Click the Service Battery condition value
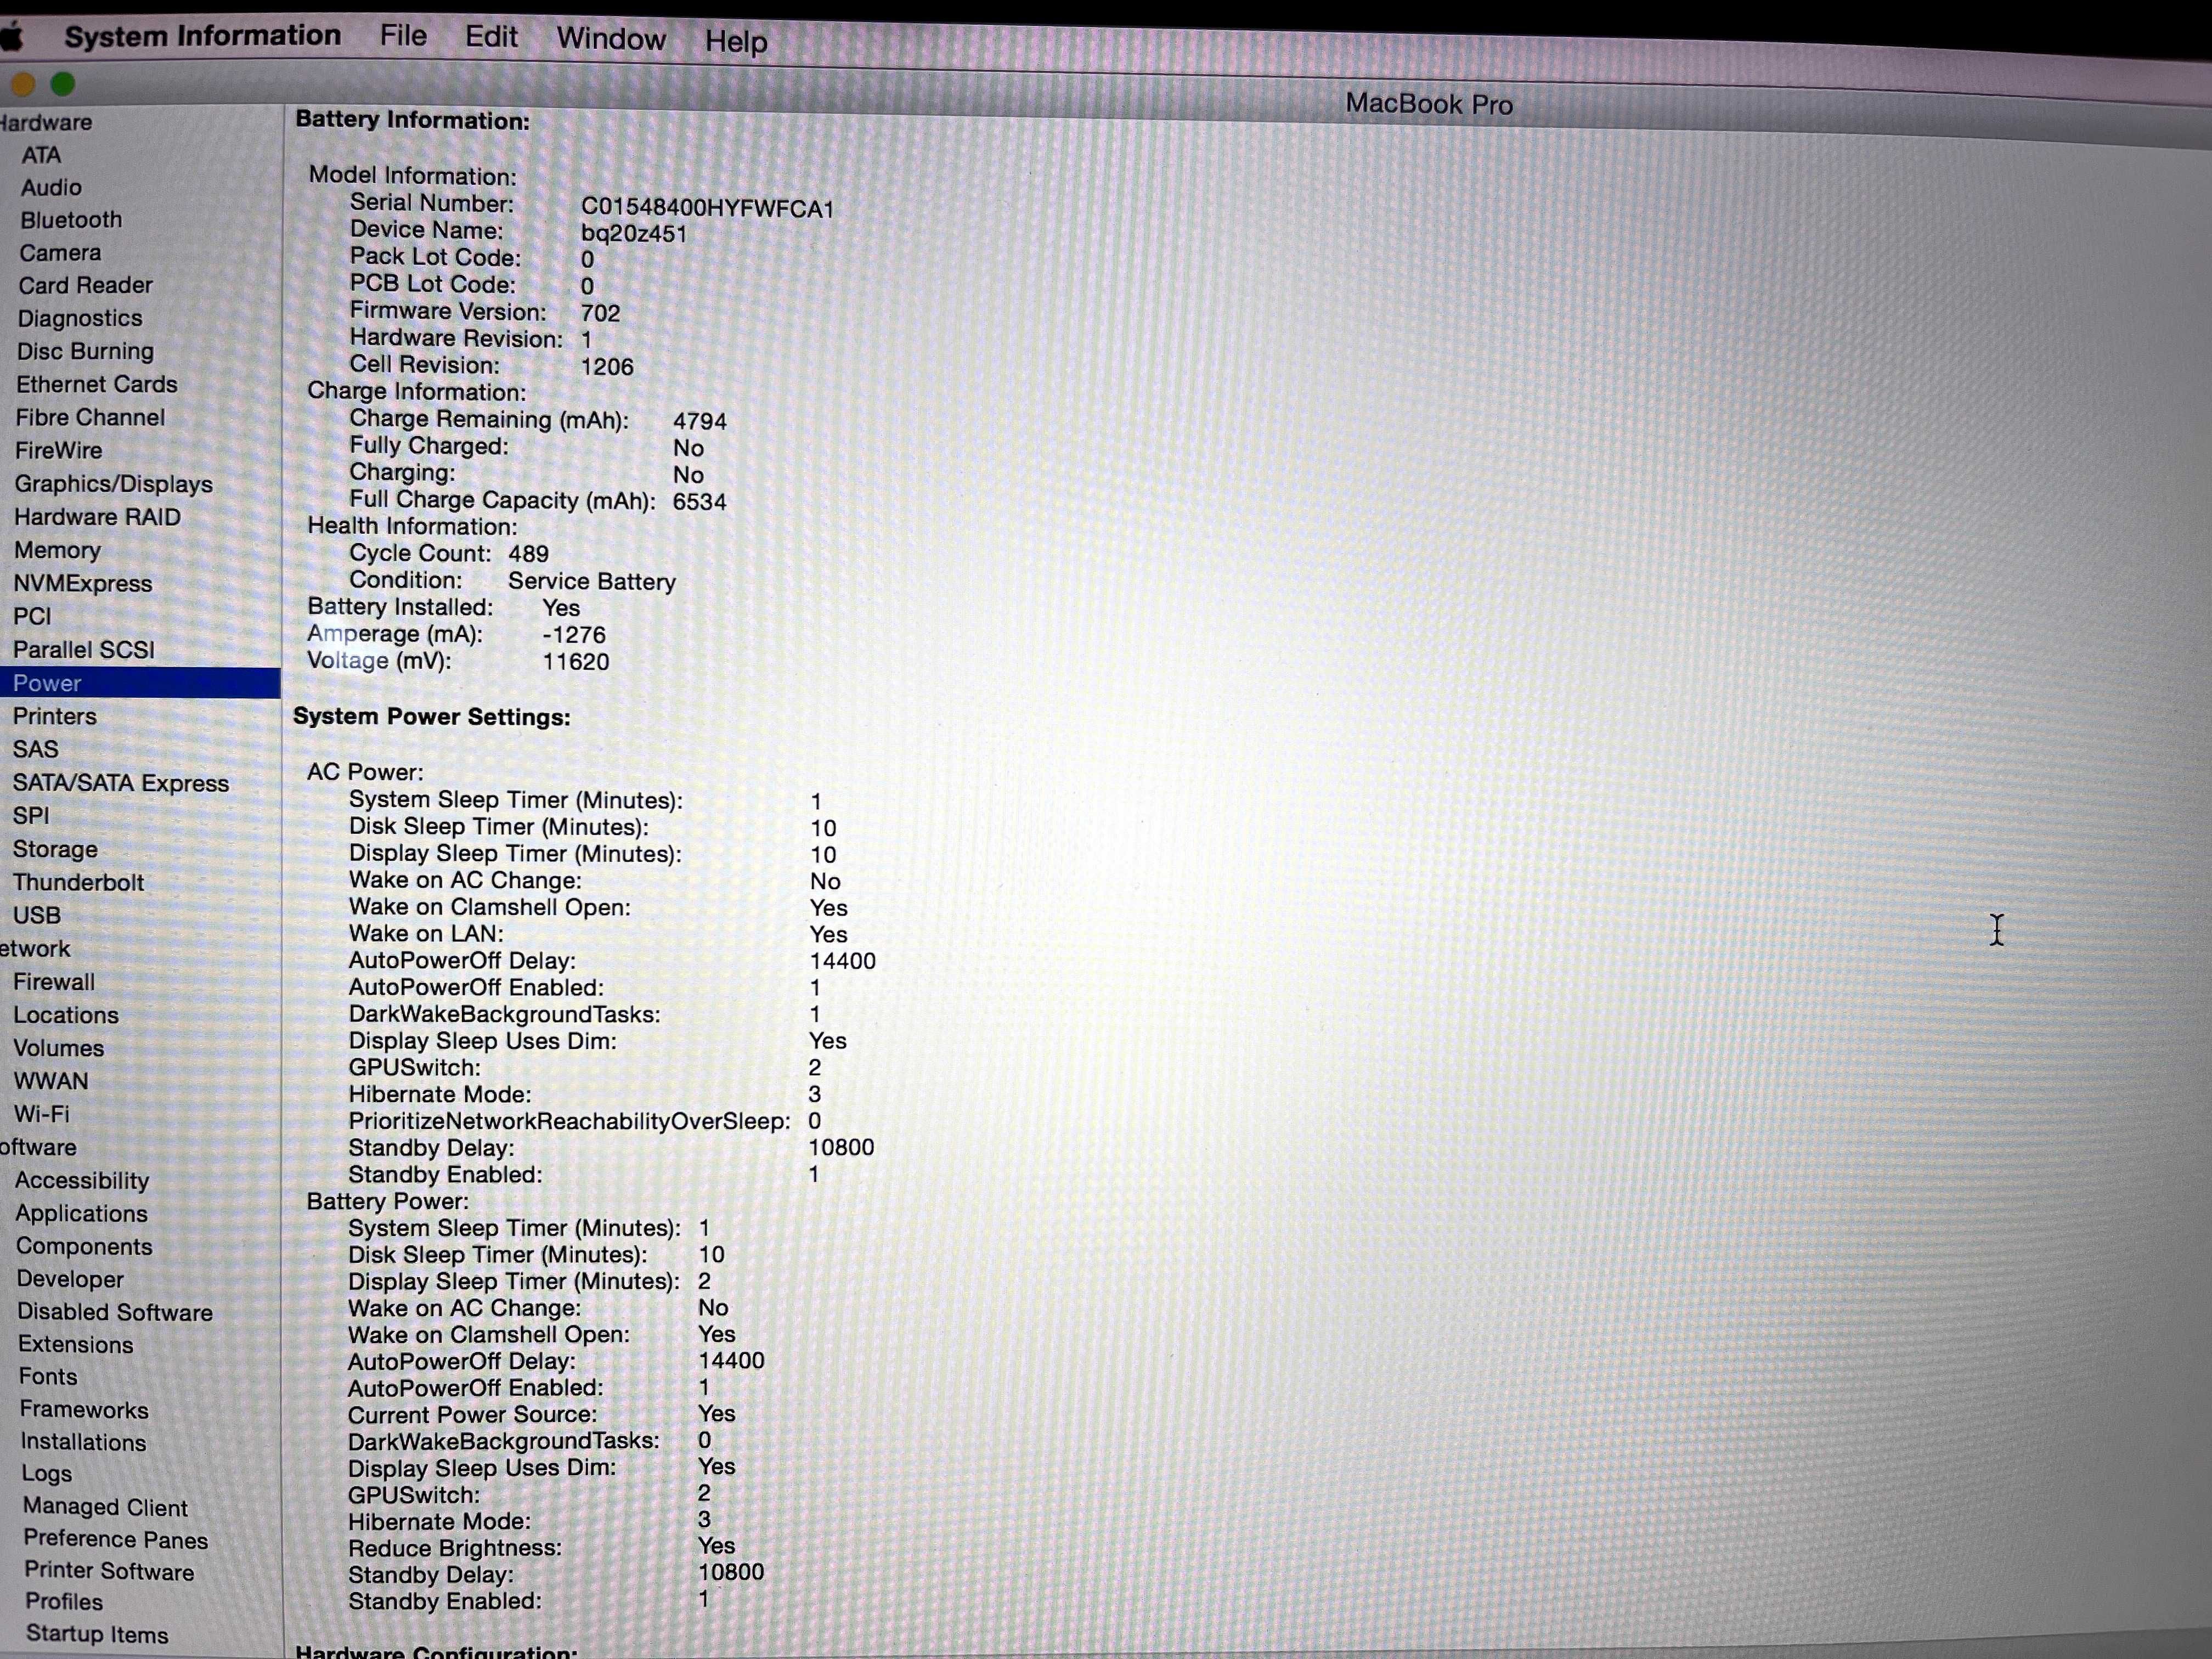This screenshot has height=1659, width=2212. [592, 581]
